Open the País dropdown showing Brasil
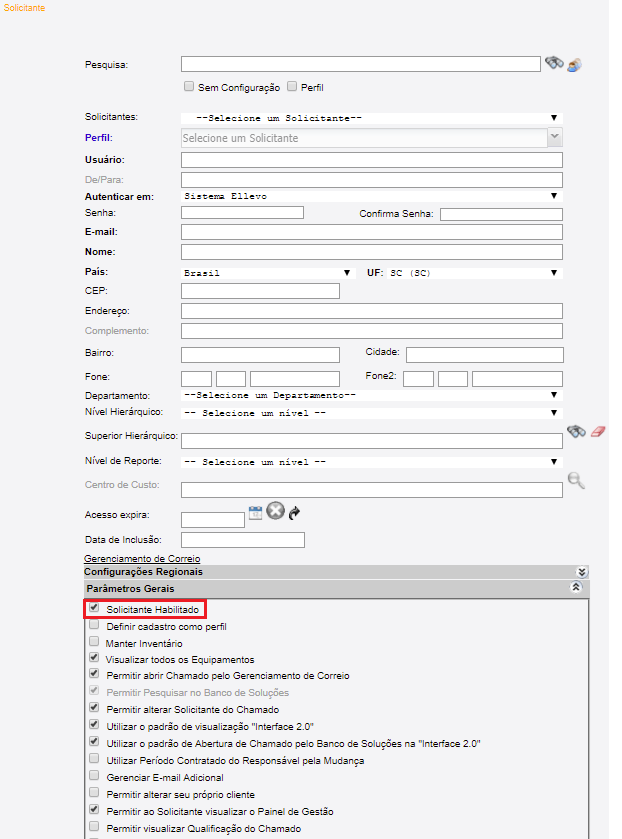The width and height of the screenshot is (622, 839). [x=268, y=273]
